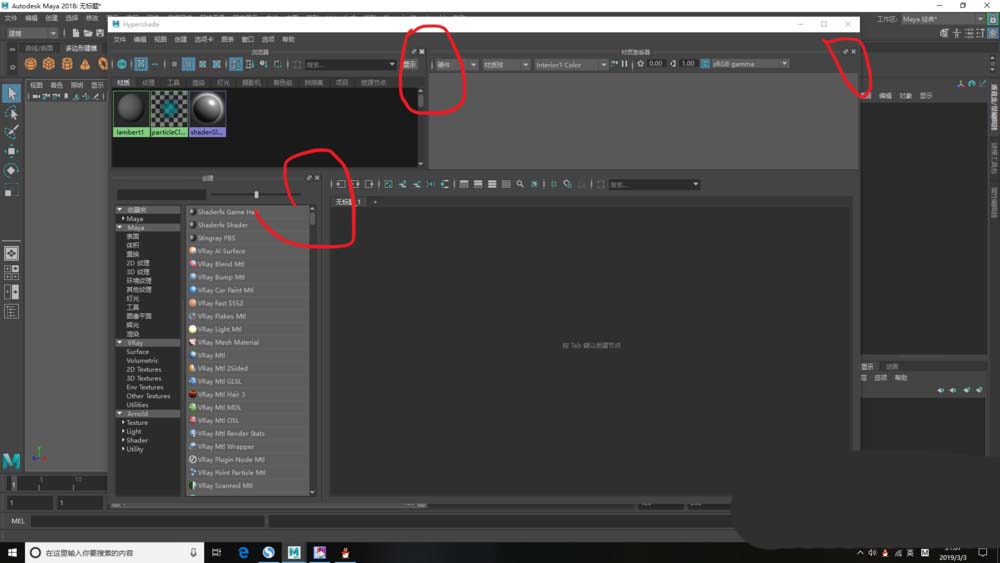The width and height of the screenshot is (1000, 563).
Task: Add selected nodes to graph icon
Action: pos(402,184)
